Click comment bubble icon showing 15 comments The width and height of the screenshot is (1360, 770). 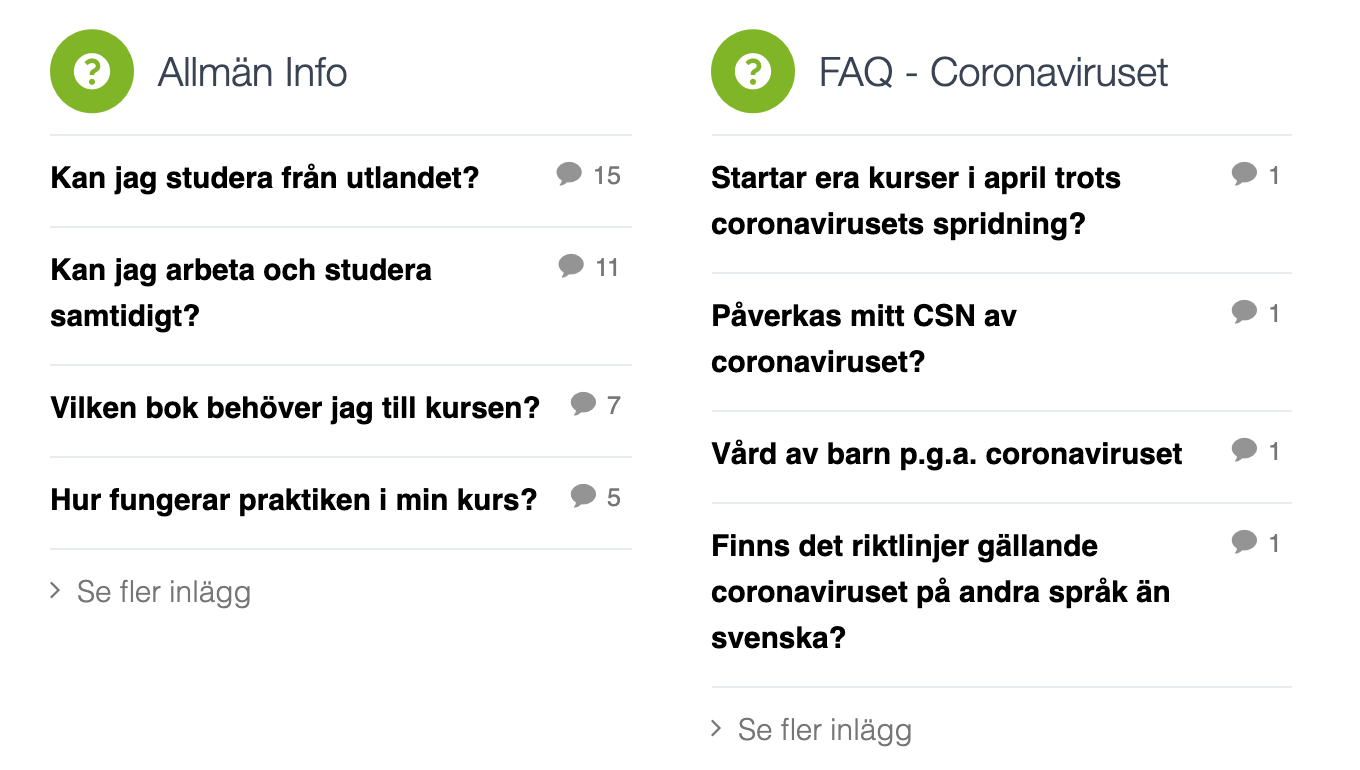click(569, 175)
